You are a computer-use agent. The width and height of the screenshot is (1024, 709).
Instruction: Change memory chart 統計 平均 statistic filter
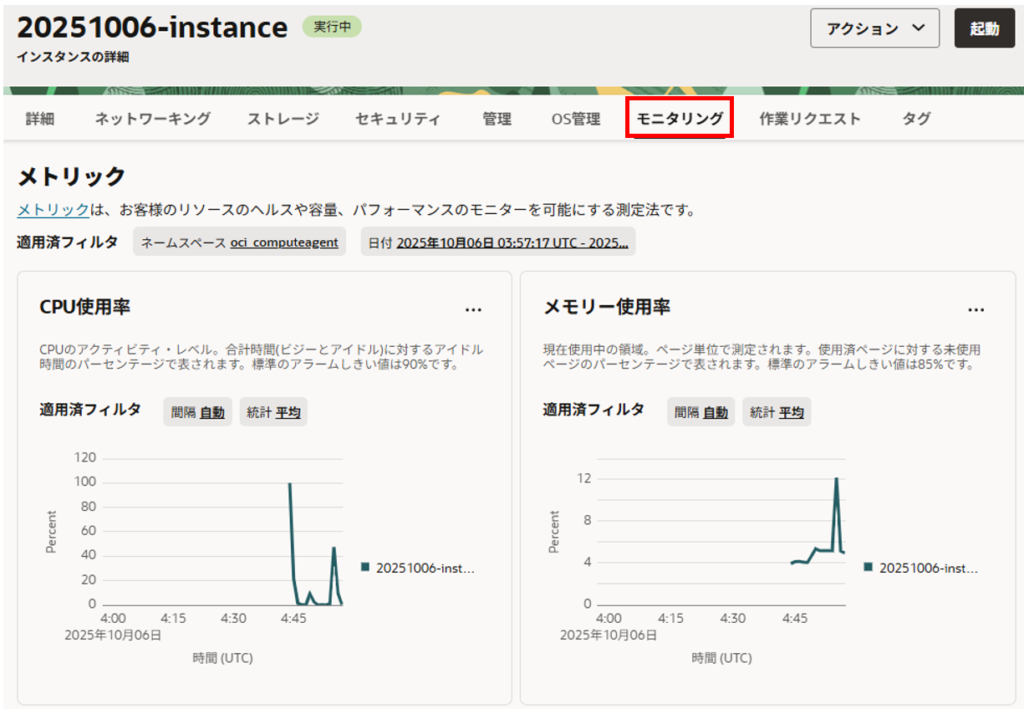tap(776, 412)
